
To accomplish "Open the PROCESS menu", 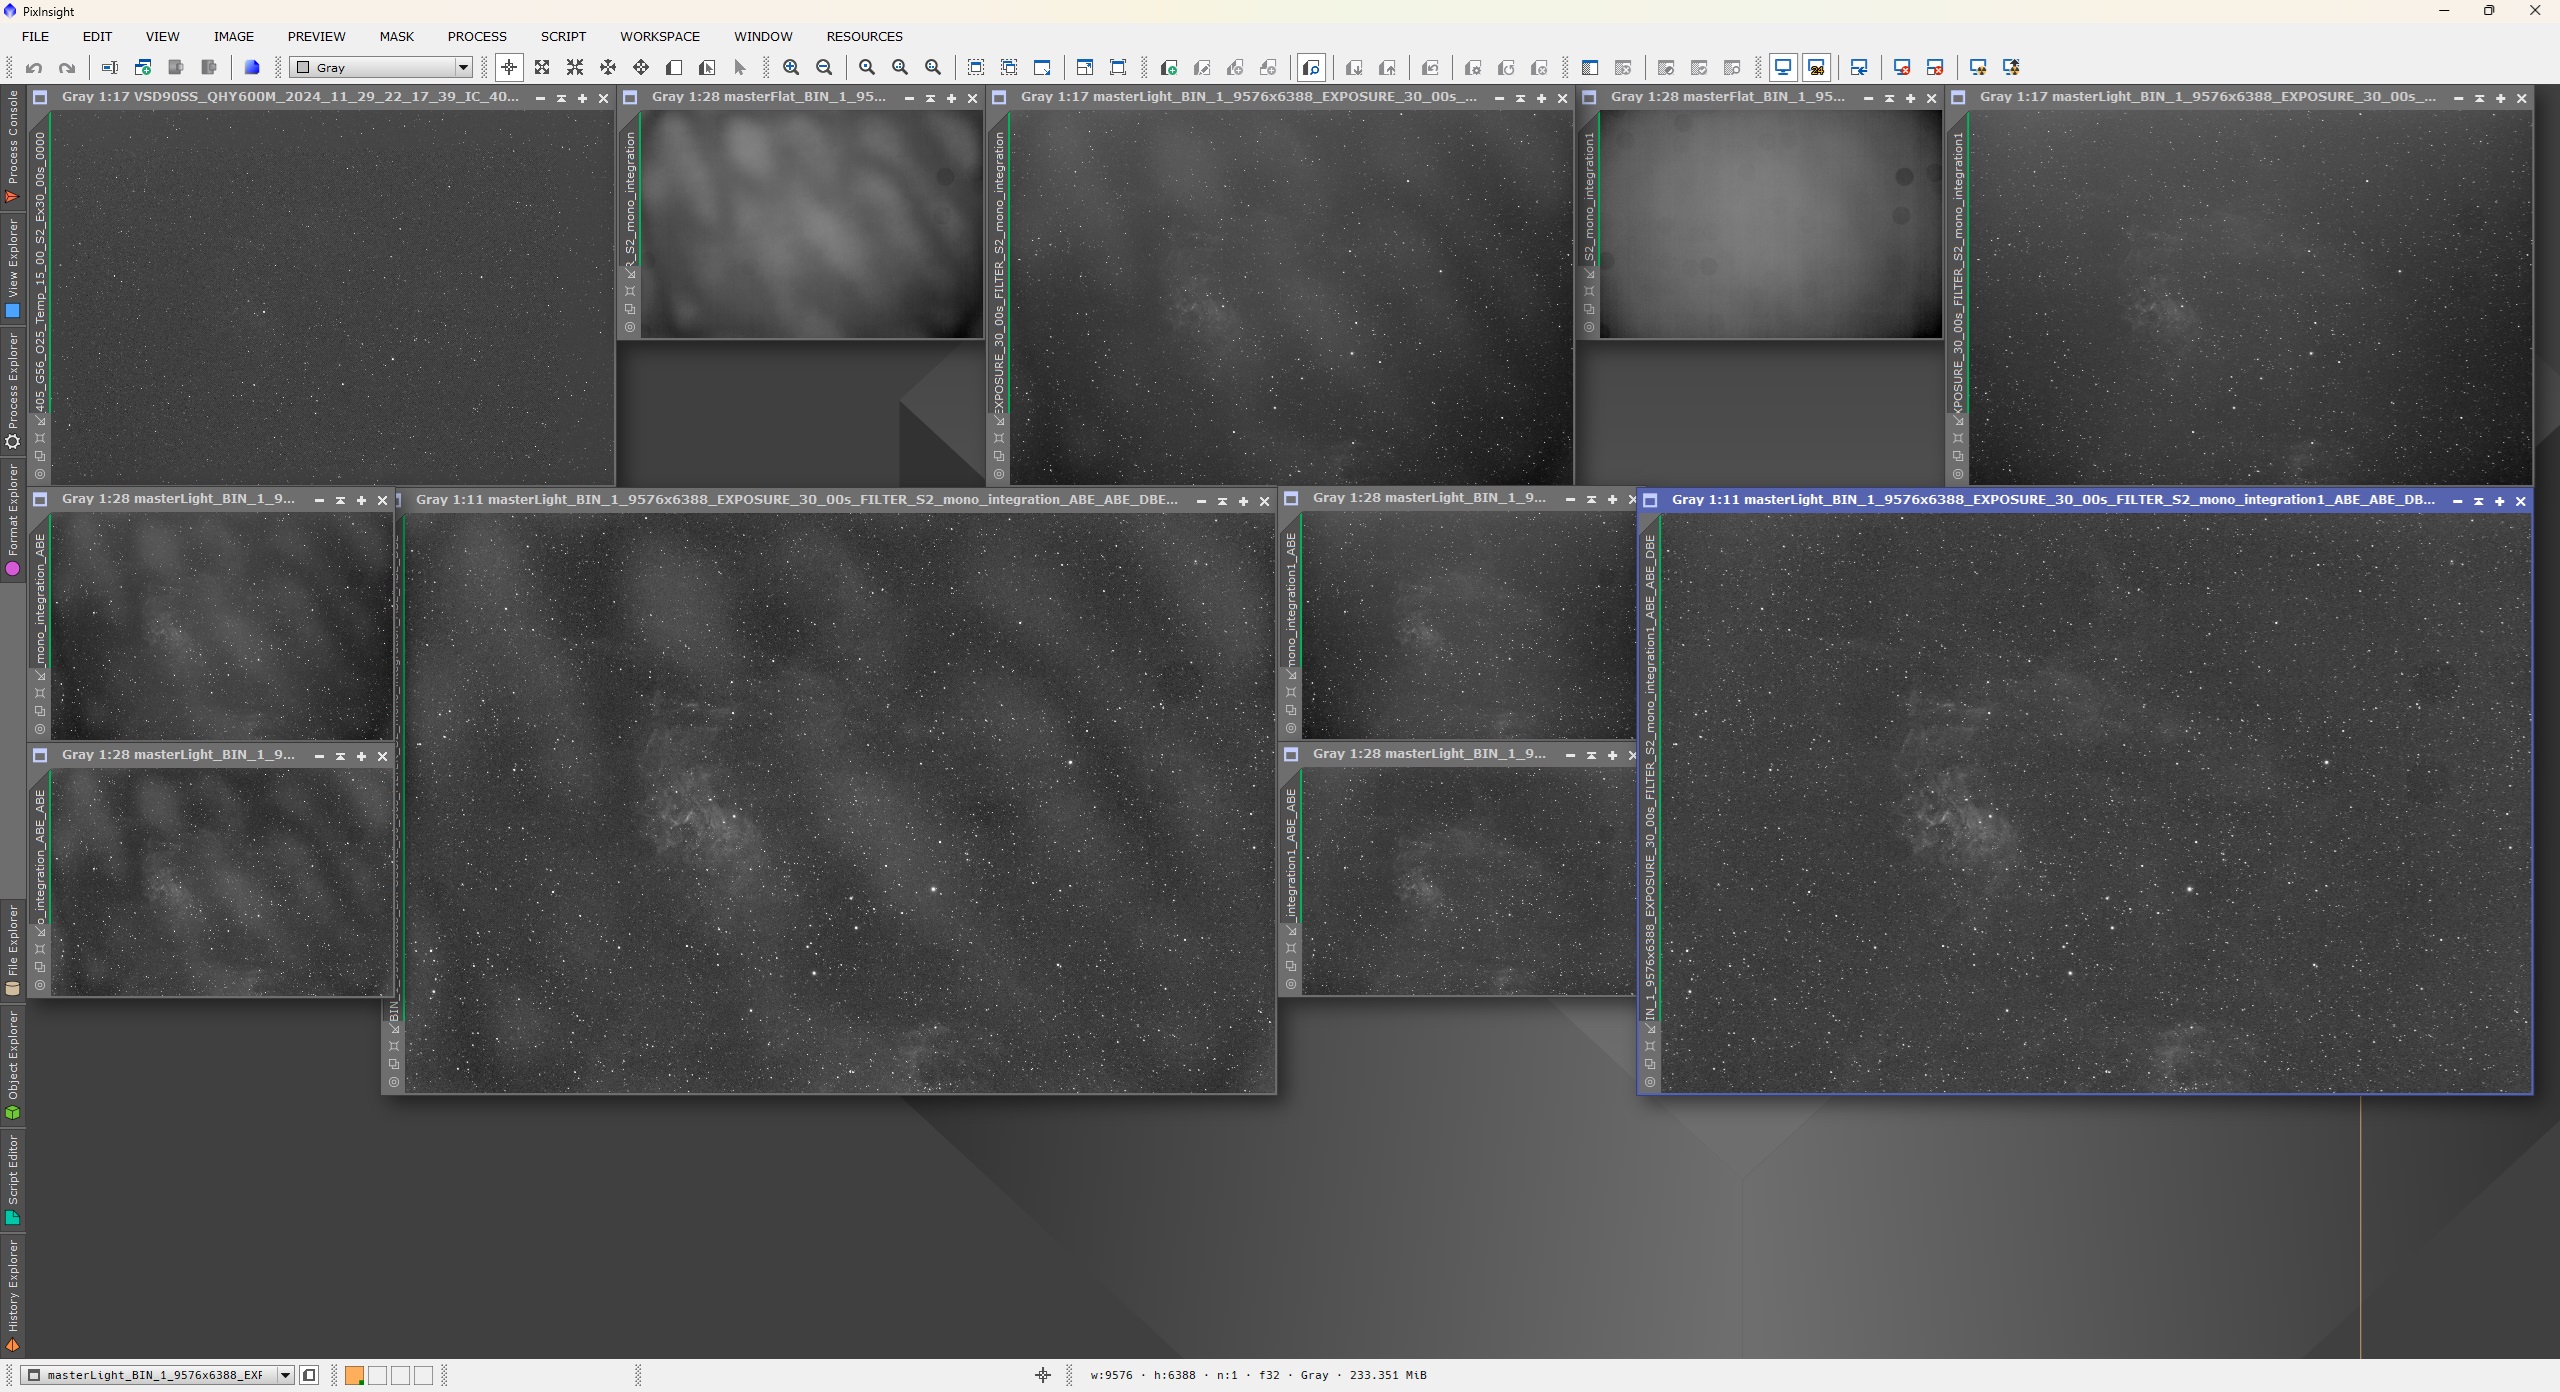I will coord(477,36).
